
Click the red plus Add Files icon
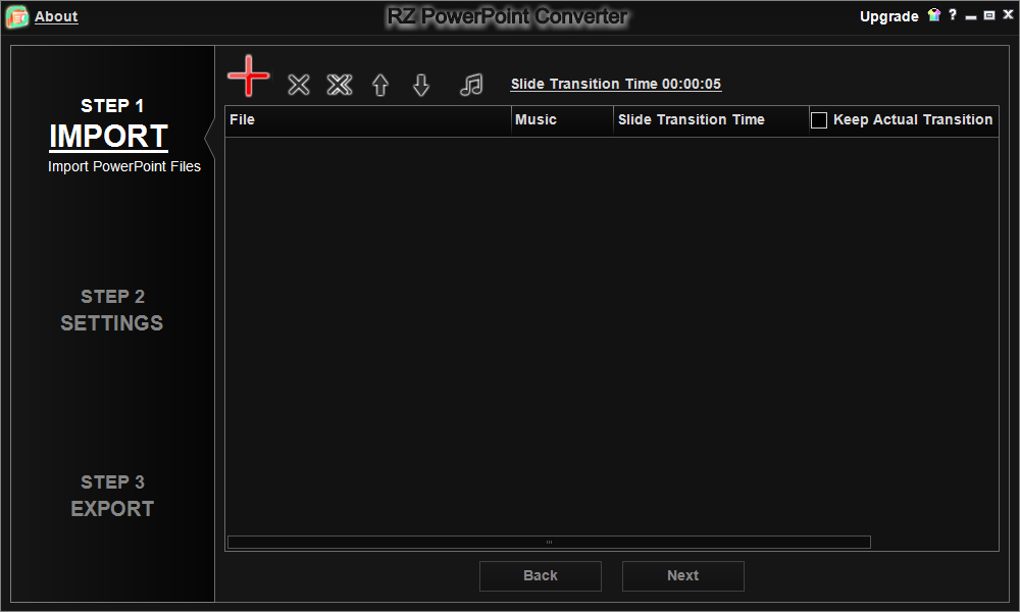248,75
